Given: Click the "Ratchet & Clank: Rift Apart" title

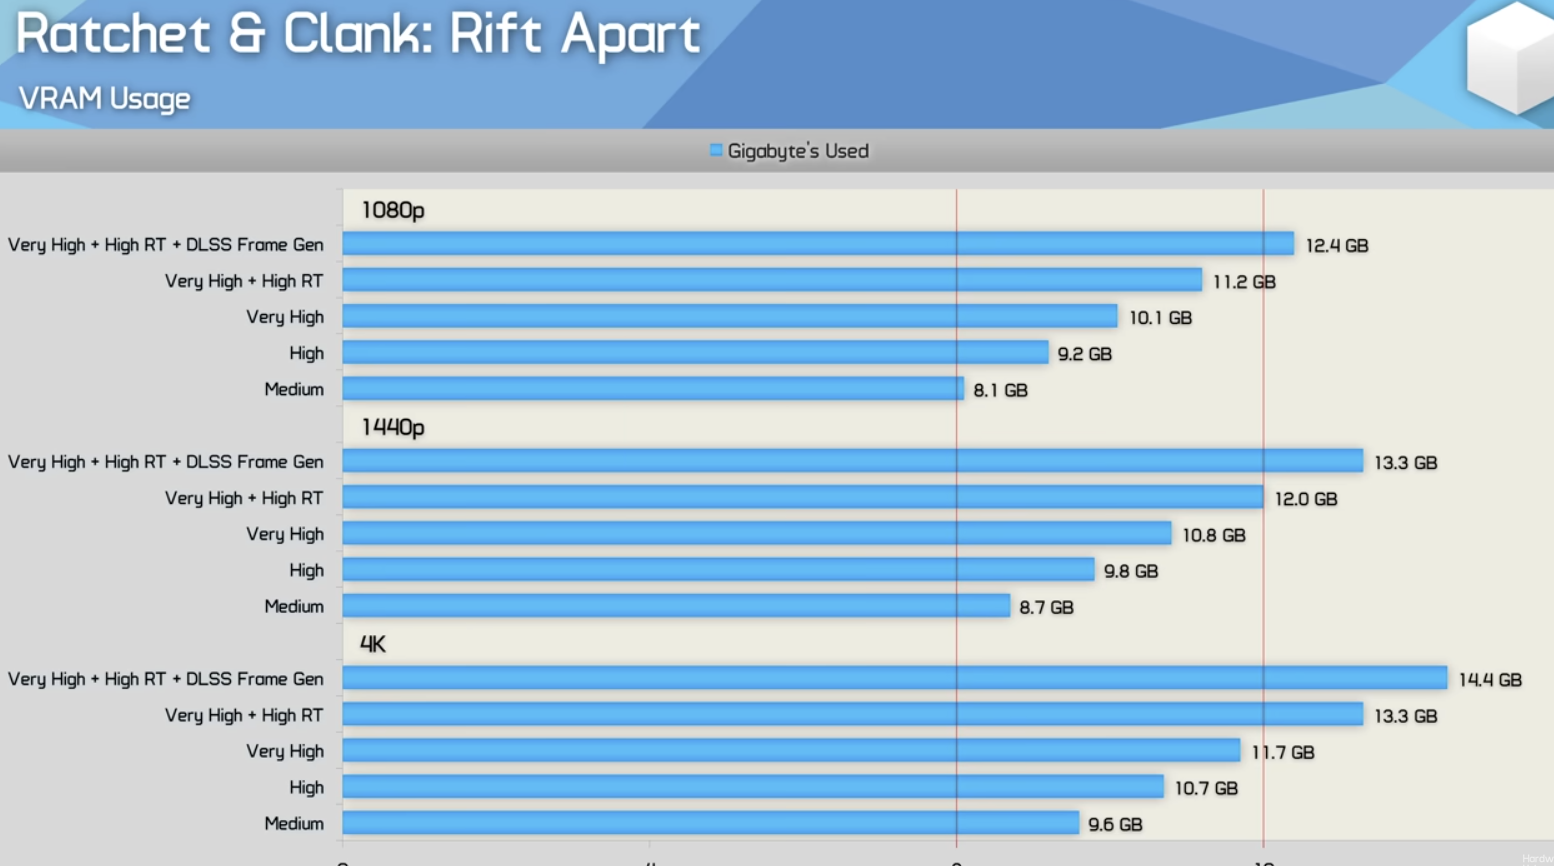Looking at the screenshot, I should [x=358, y=34].
